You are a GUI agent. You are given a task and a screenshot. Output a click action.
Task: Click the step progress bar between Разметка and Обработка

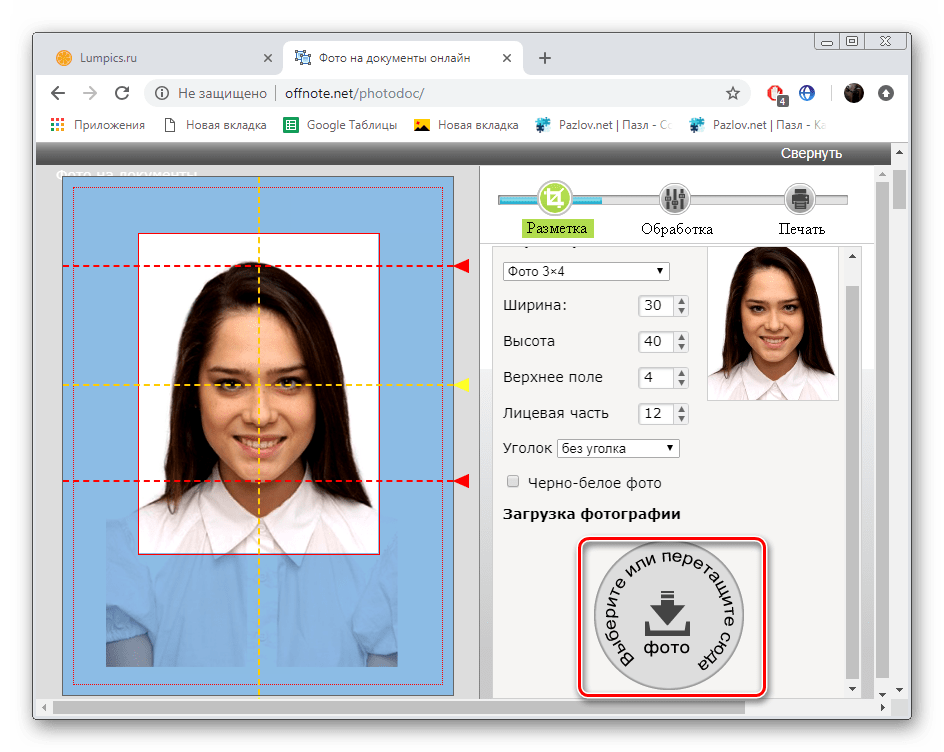click(615, 200)
